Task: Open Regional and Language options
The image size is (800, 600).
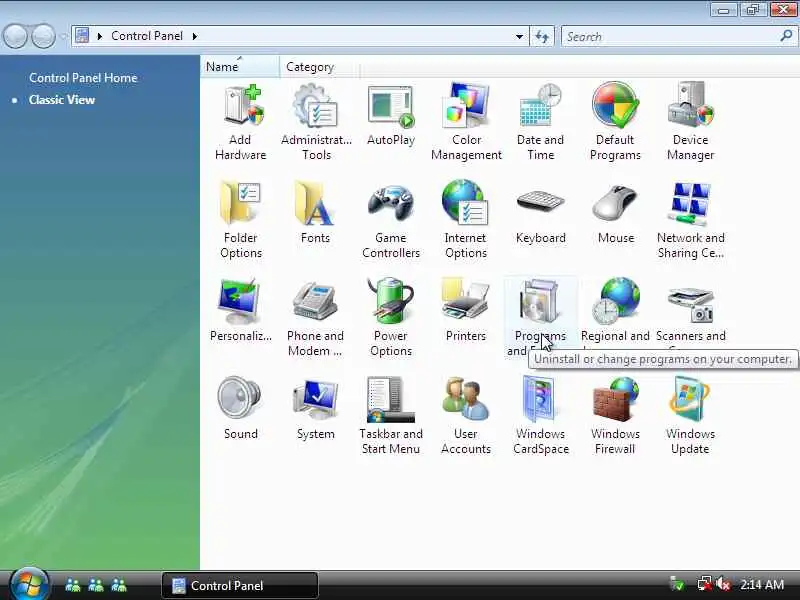Action: pos(615,310)
